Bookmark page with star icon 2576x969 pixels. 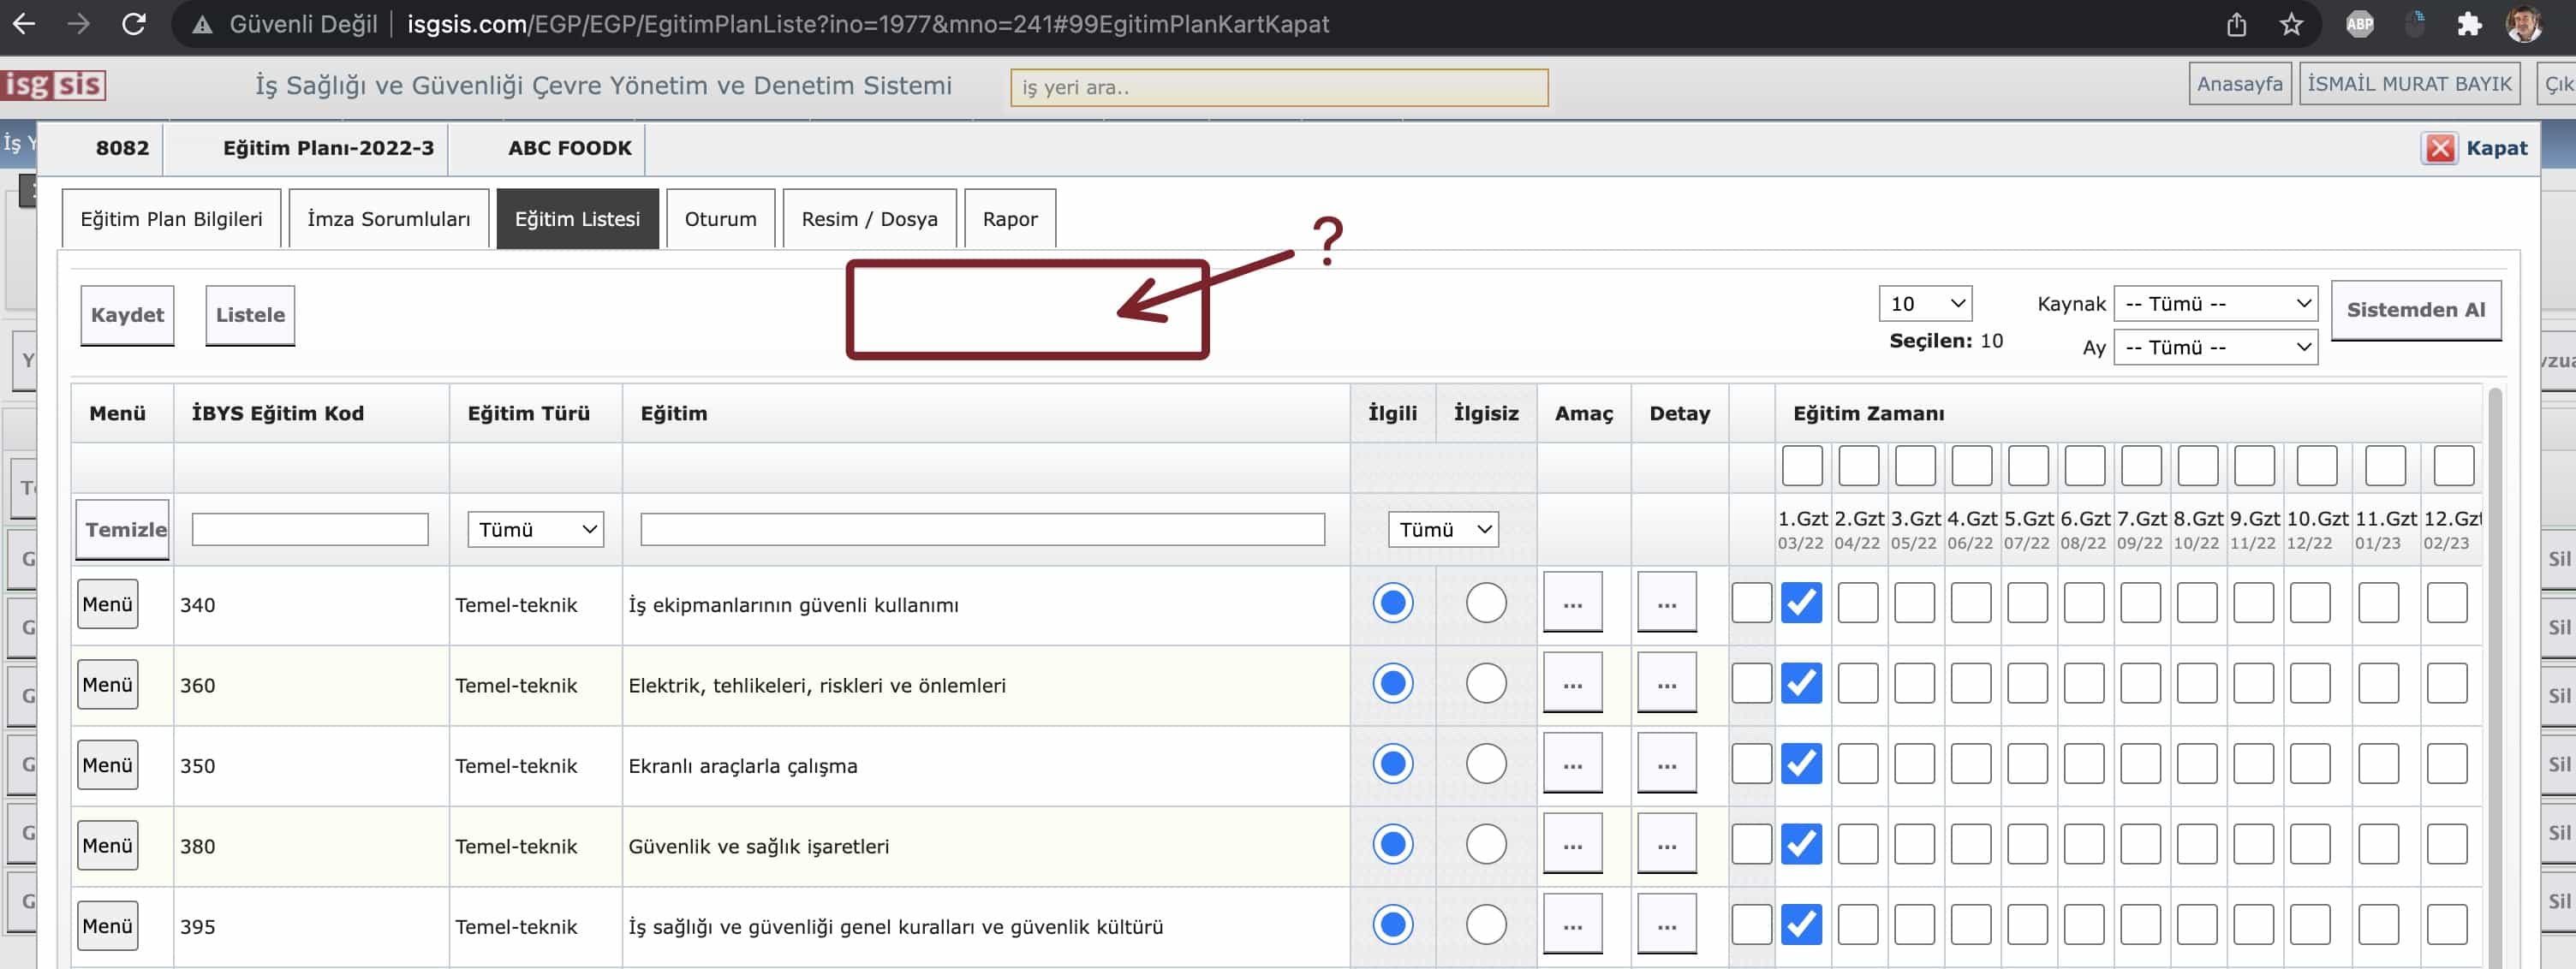point(2291,24)
